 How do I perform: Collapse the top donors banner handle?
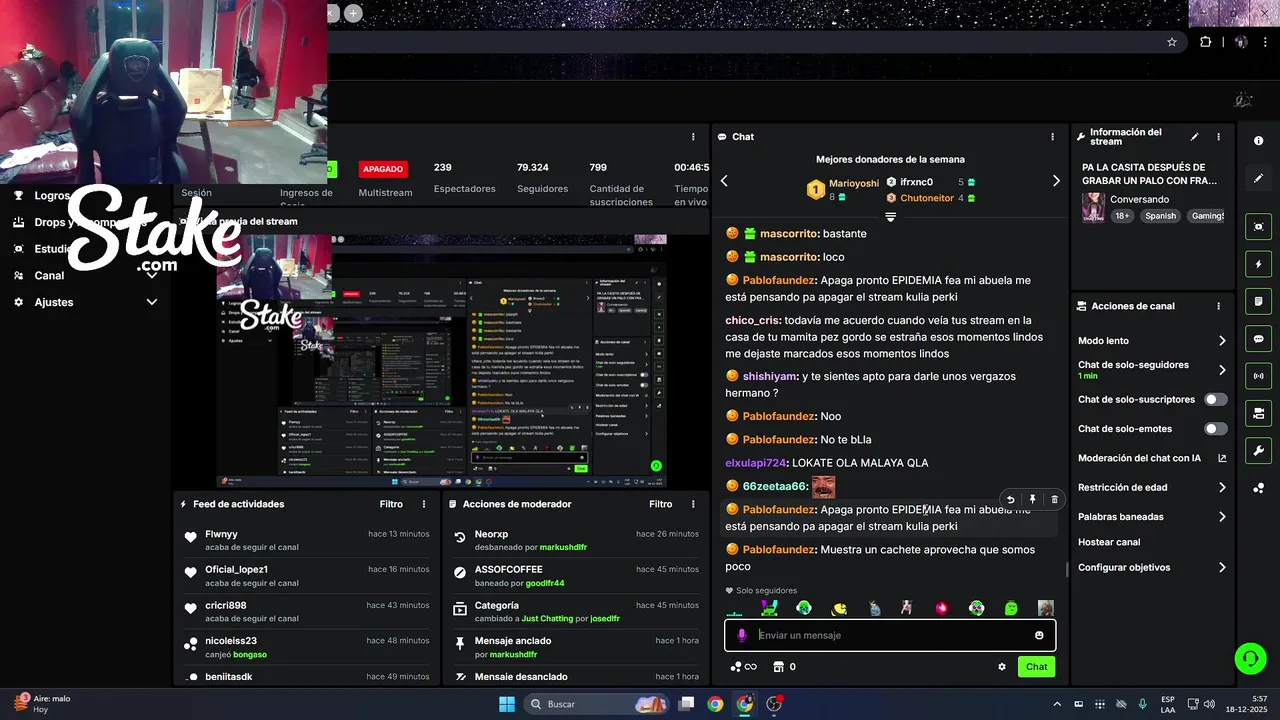tap(890, 216)
